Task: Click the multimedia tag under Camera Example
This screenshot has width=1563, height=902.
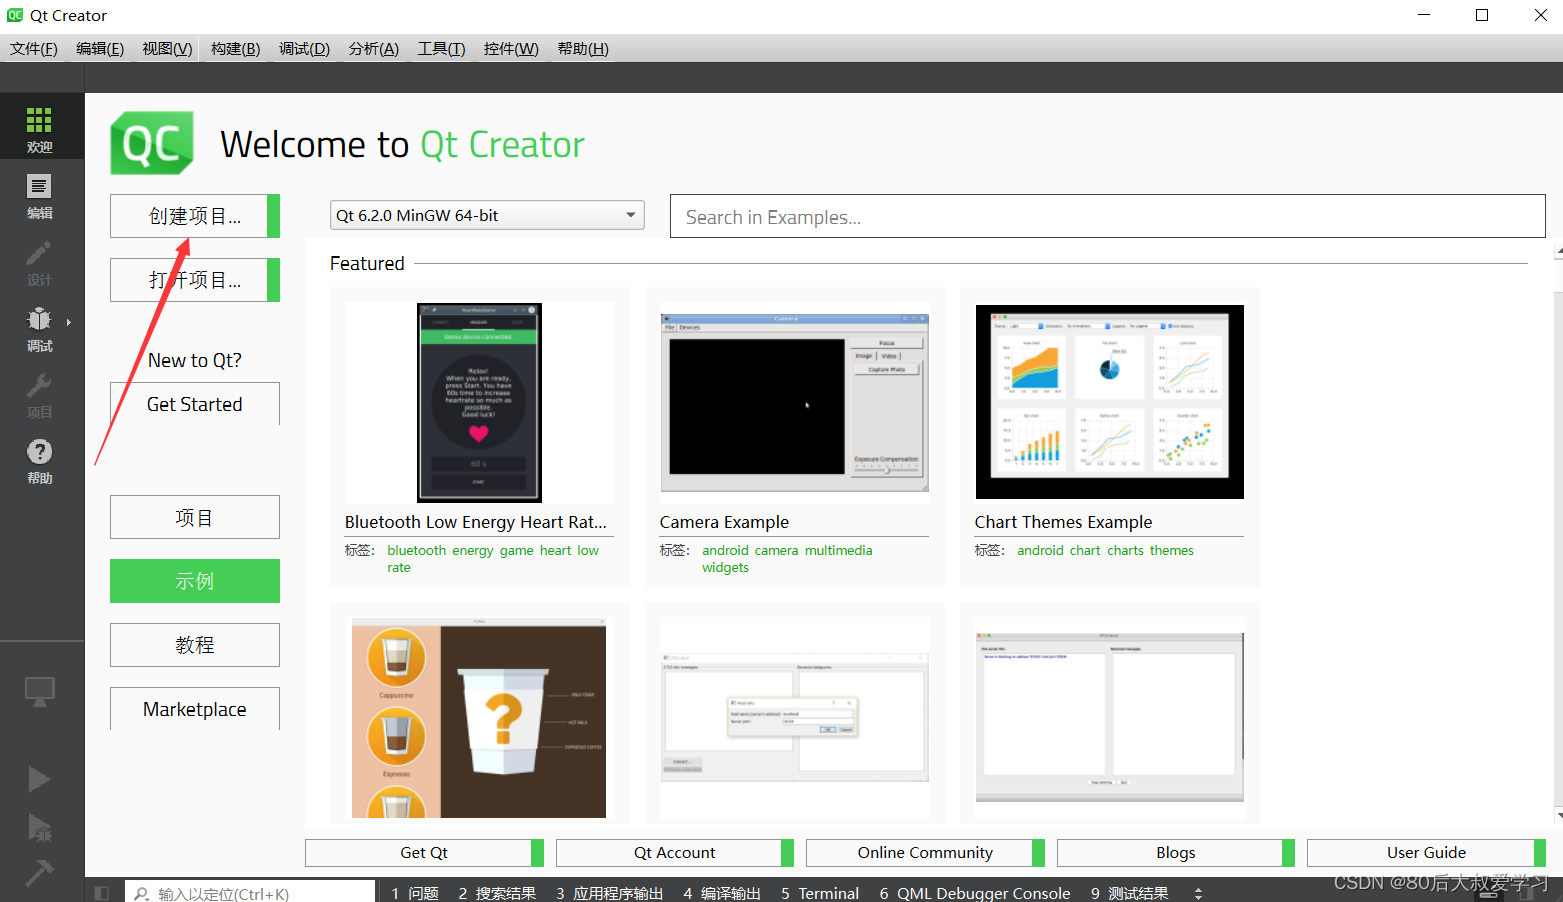Action: 838,550
